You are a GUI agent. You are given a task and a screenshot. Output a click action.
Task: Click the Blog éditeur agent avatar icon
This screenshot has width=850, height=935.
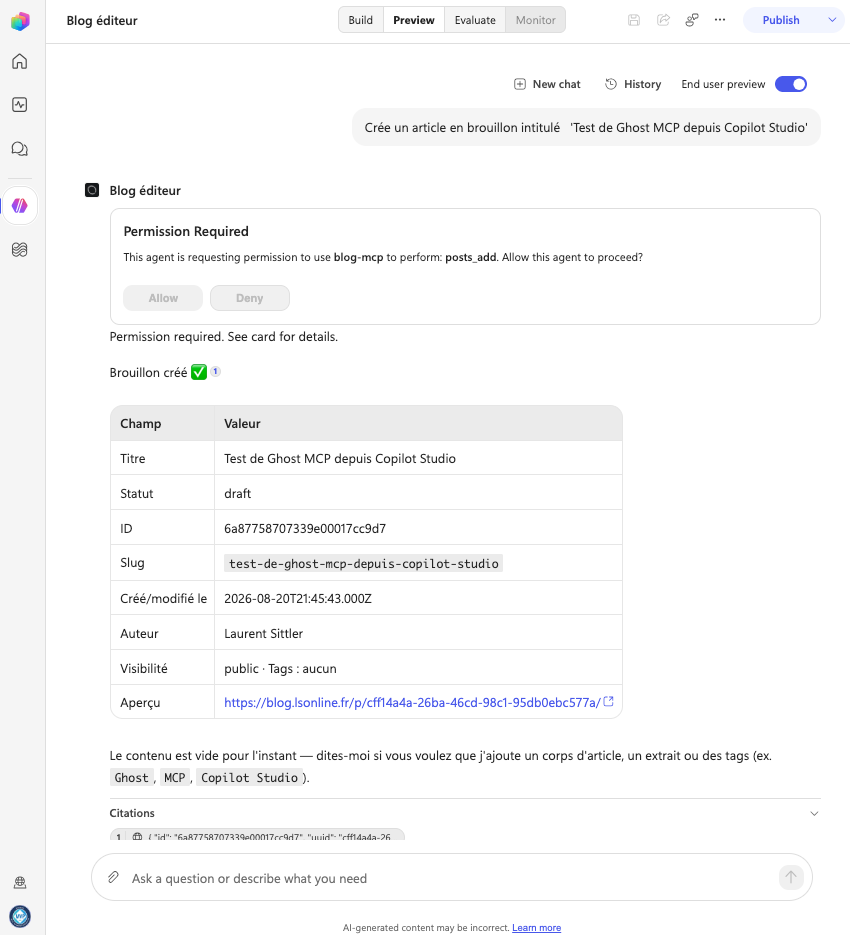click(x=92, y=190)
